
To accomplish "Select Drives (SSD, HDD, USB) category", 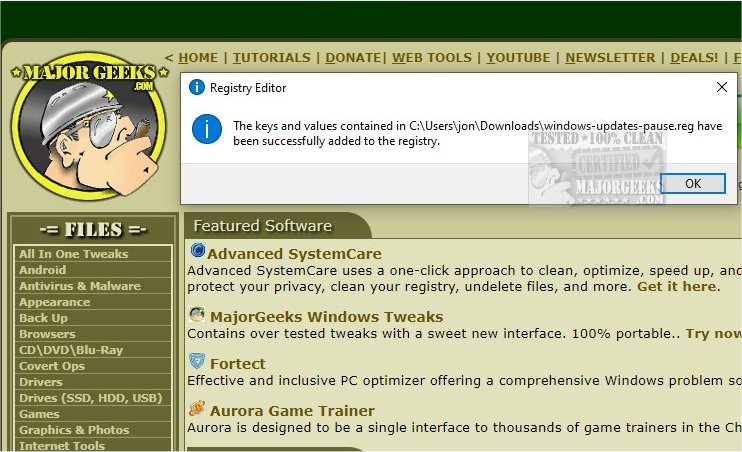I will click(x=90, y=398).
